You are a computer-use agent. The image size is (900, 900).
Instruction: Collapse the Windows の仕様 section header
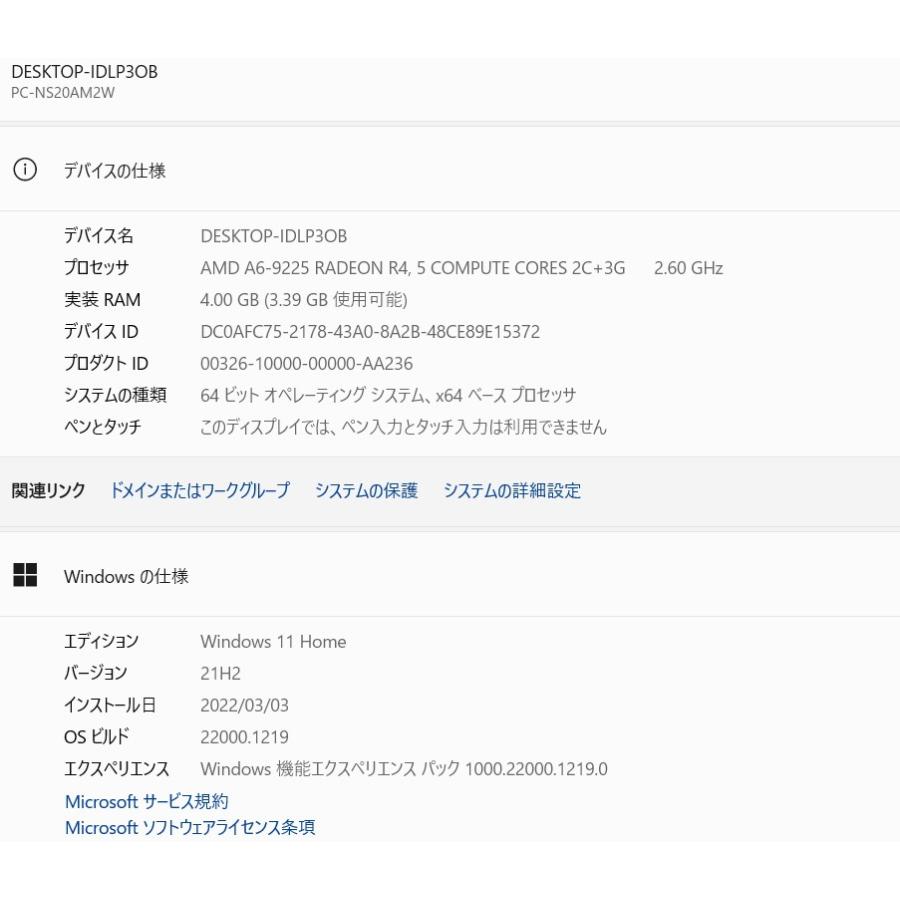click(450, 576)
